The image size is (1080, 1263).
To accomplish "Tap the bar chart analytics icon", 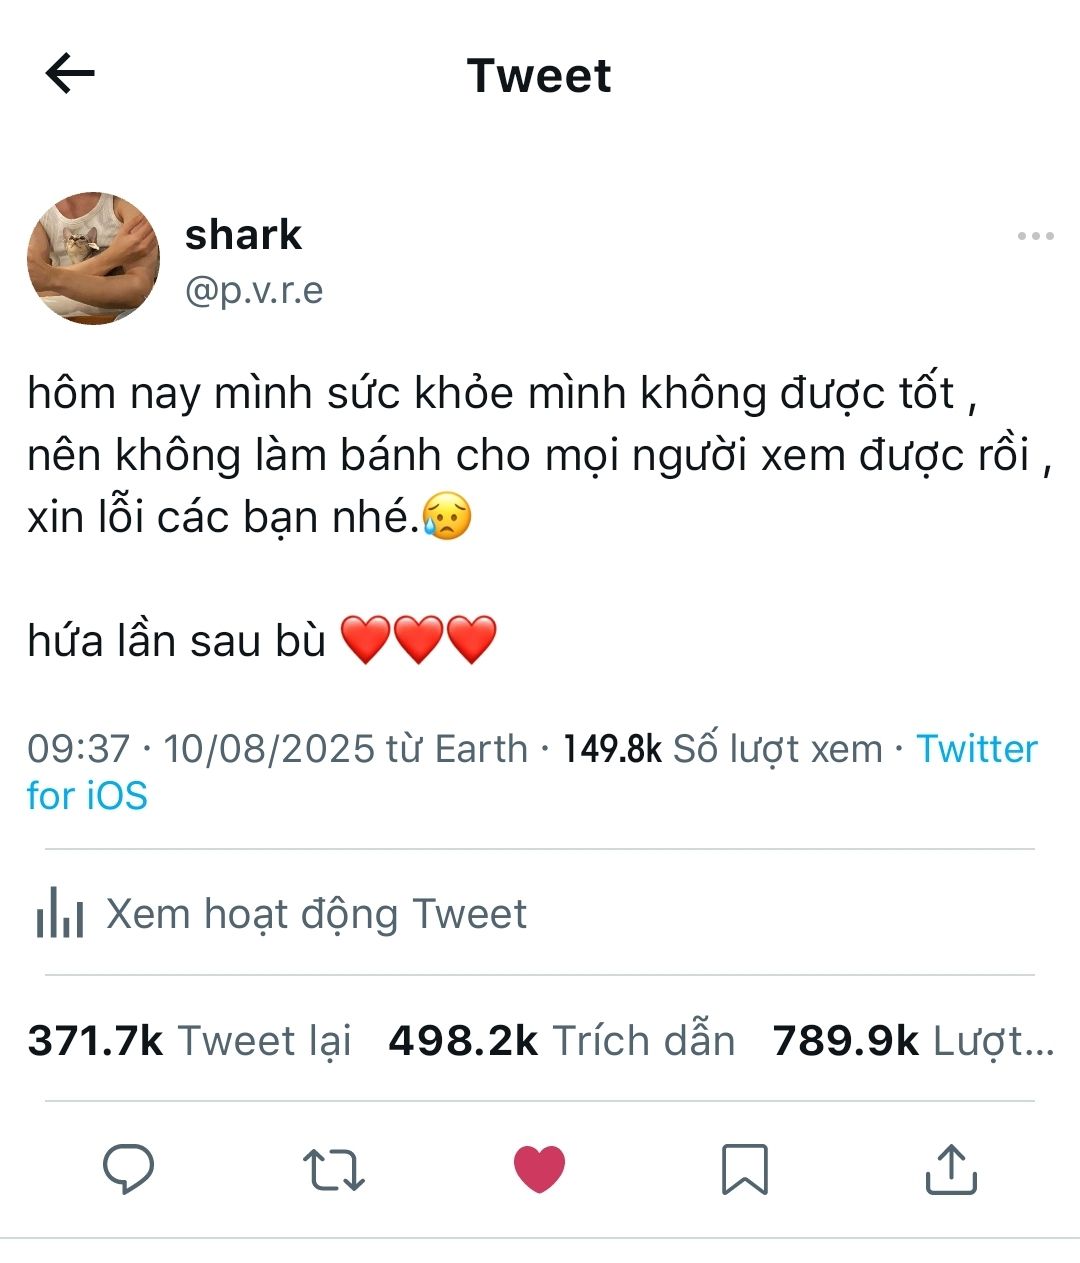I will (60, 912).
